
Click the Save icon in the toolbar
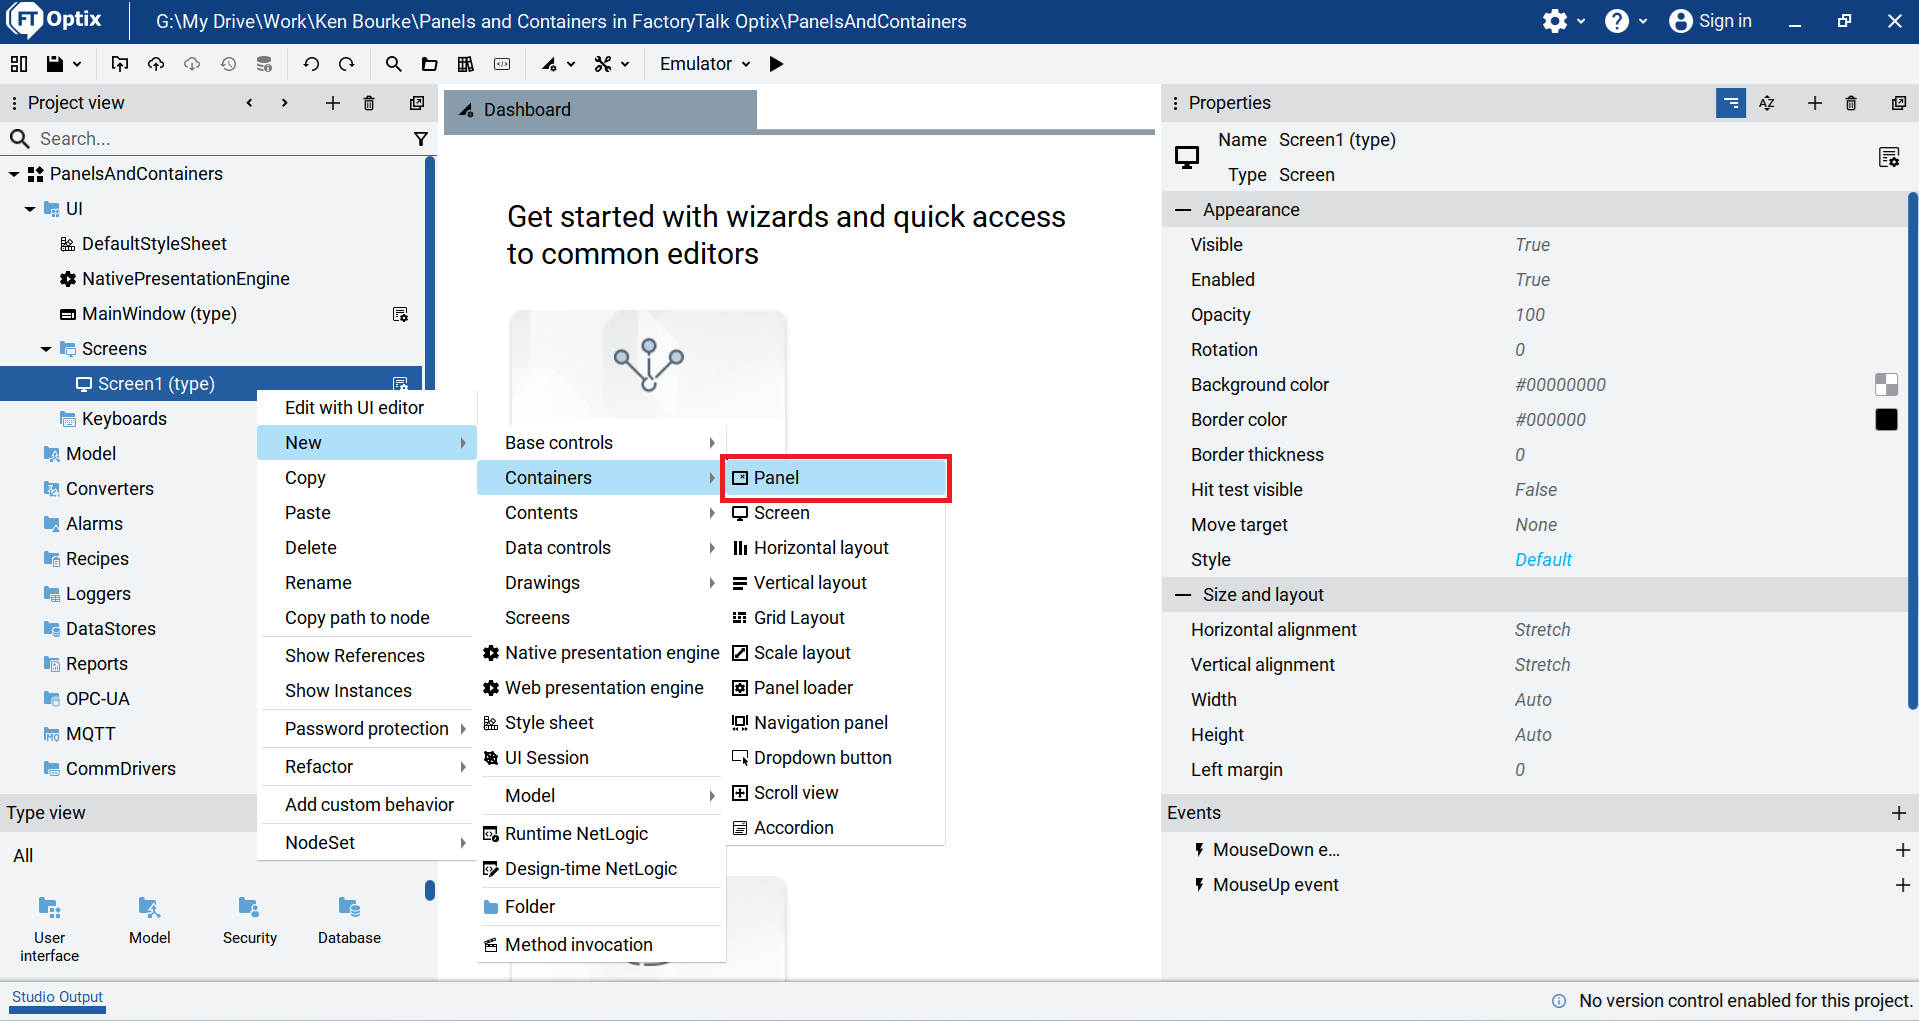55,64
